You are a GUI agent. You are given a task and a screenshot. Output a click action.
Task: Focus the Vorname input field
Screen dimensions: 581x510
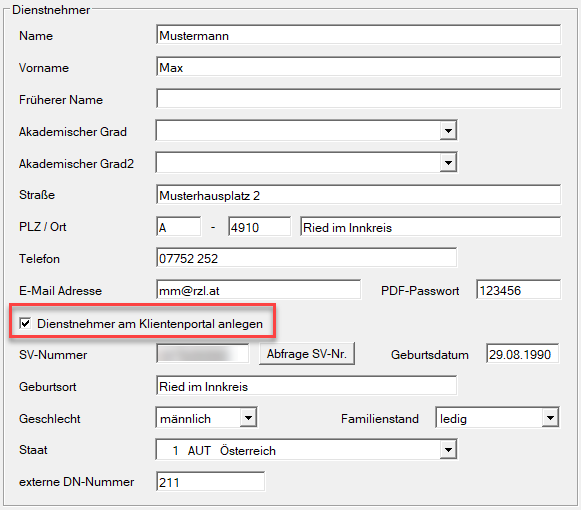[x=358, y=67]
